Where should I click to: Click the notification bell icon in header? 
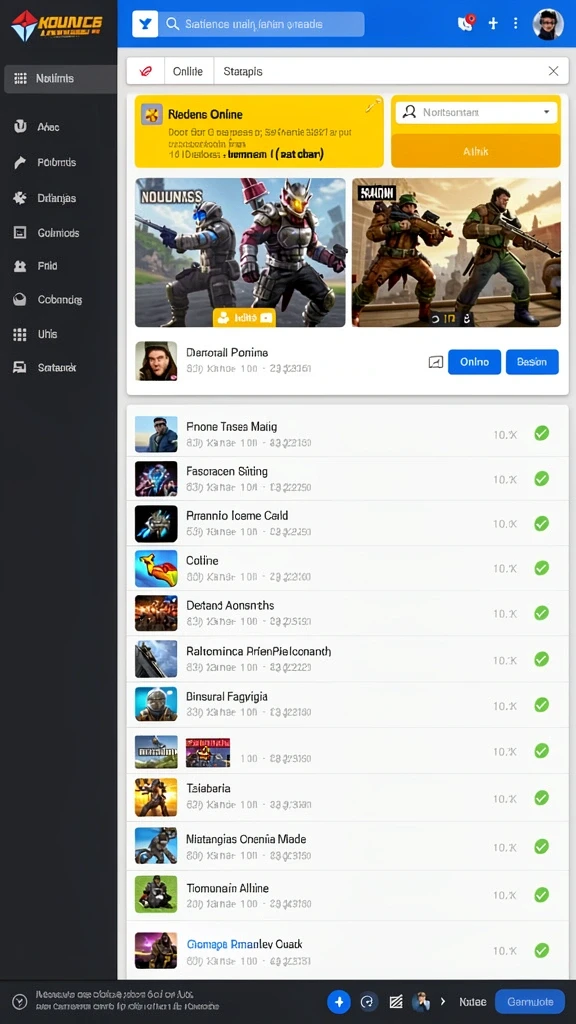tap(466, 24)
